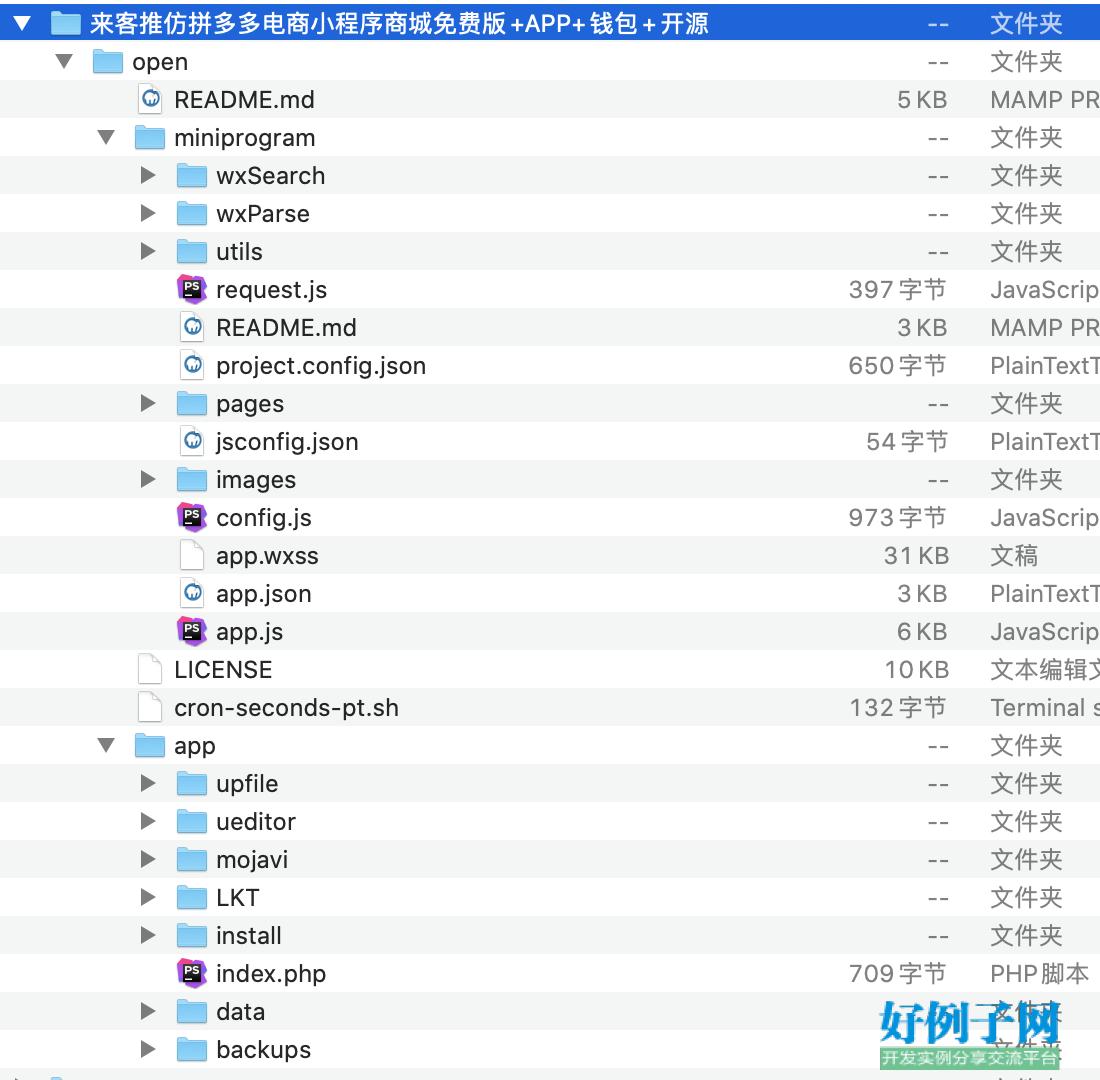Screen dimensions: 1100x1080
Task: Expand the install folder triangle
Action: click(147, 935)
